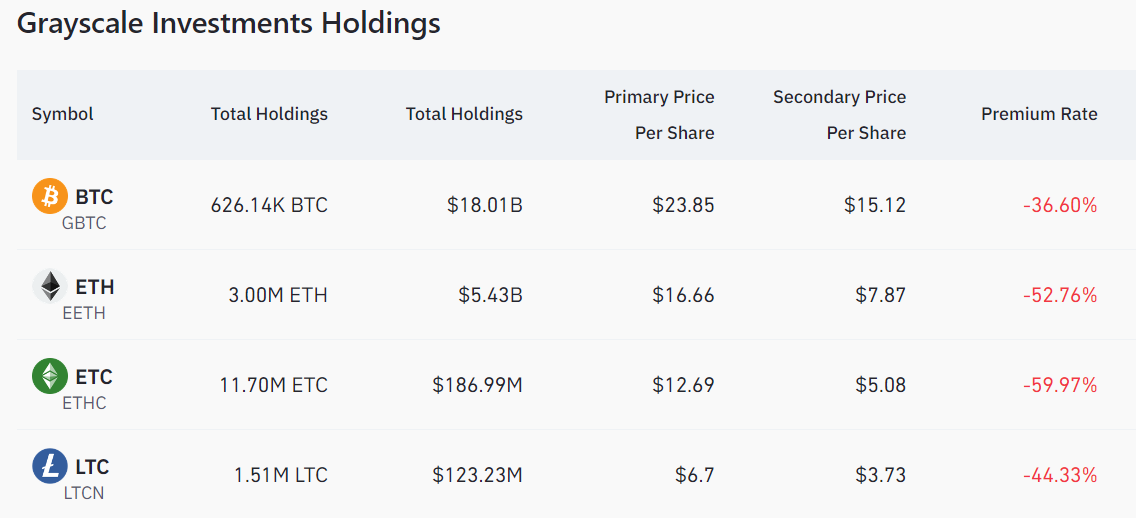
Task: Click the Ethereum ETH coin icon
Action: click(50, 287)
